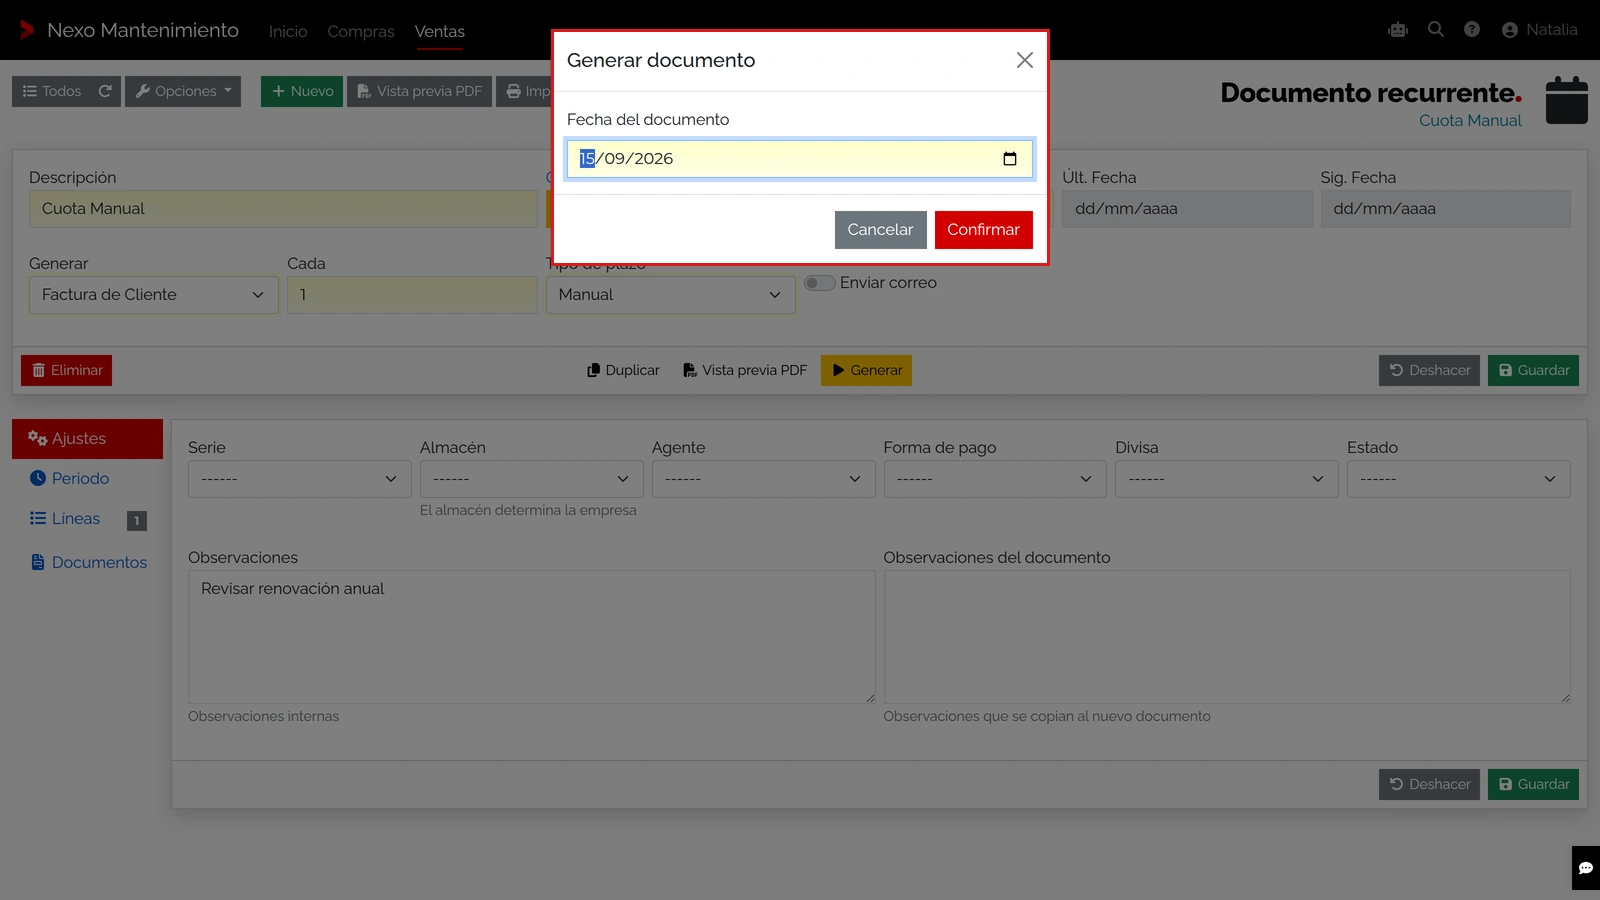Expand the Opciones dropdown
This screenshot has height=900, width=1600.
tap(183, 91)
